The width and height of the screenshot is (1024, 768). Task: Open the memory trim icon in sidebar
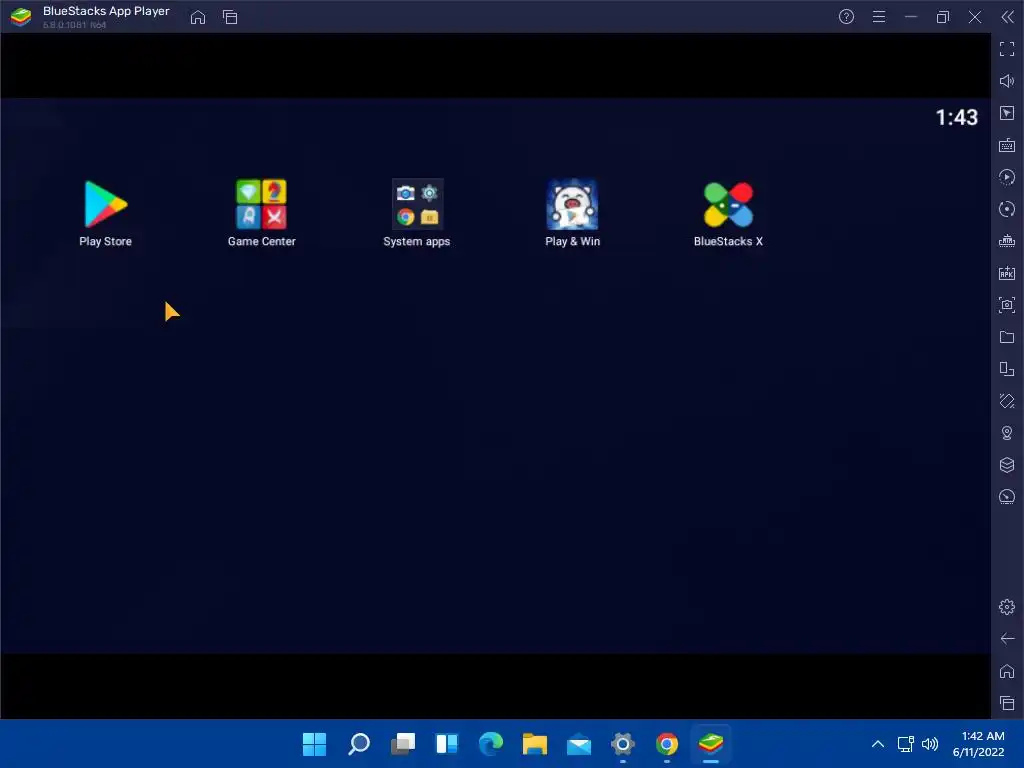coord(1007,241)
